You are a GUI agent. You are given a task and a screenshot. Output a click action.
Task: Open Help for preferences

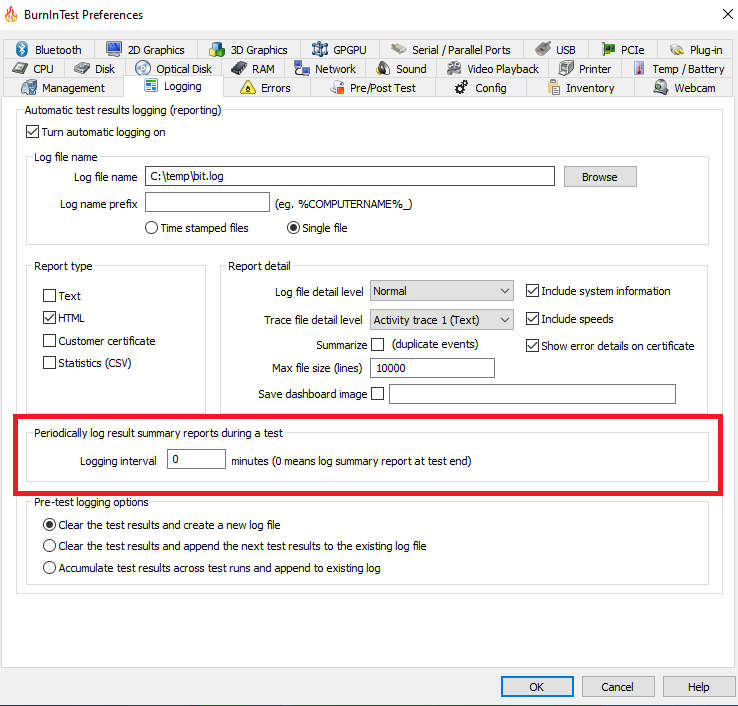(699, 687)
